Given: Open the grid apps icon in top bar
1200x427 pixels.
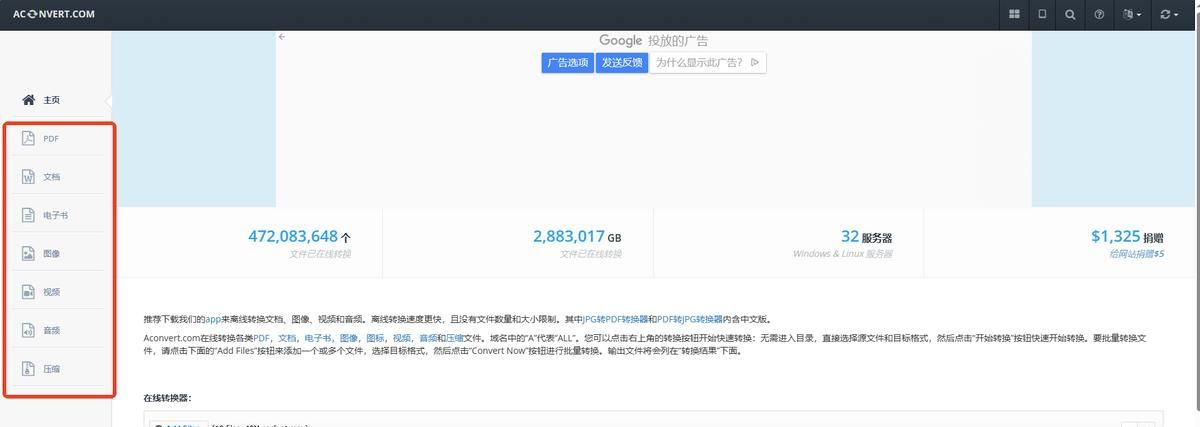Looking at the screenshot, I should (x=1014, y=15).
